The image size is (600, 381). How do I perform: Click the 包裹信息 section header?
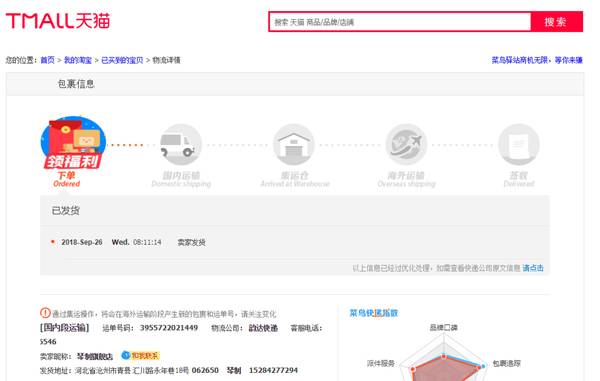point(76,84)
